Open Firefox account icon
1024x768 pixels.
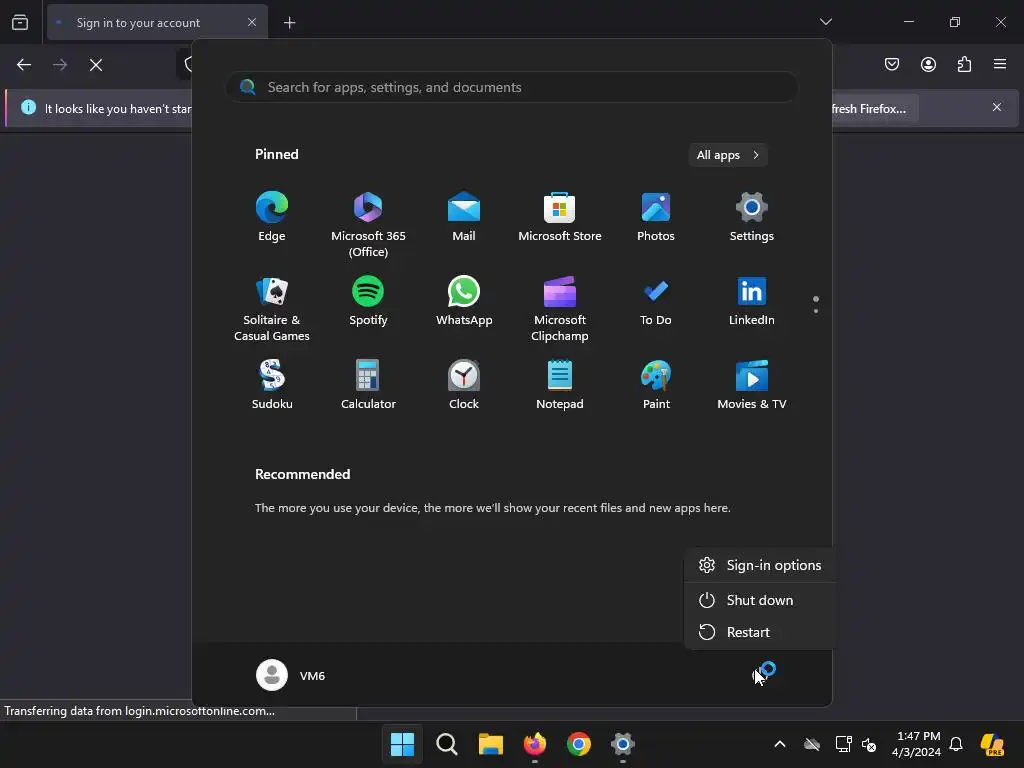tap(928, 64)
